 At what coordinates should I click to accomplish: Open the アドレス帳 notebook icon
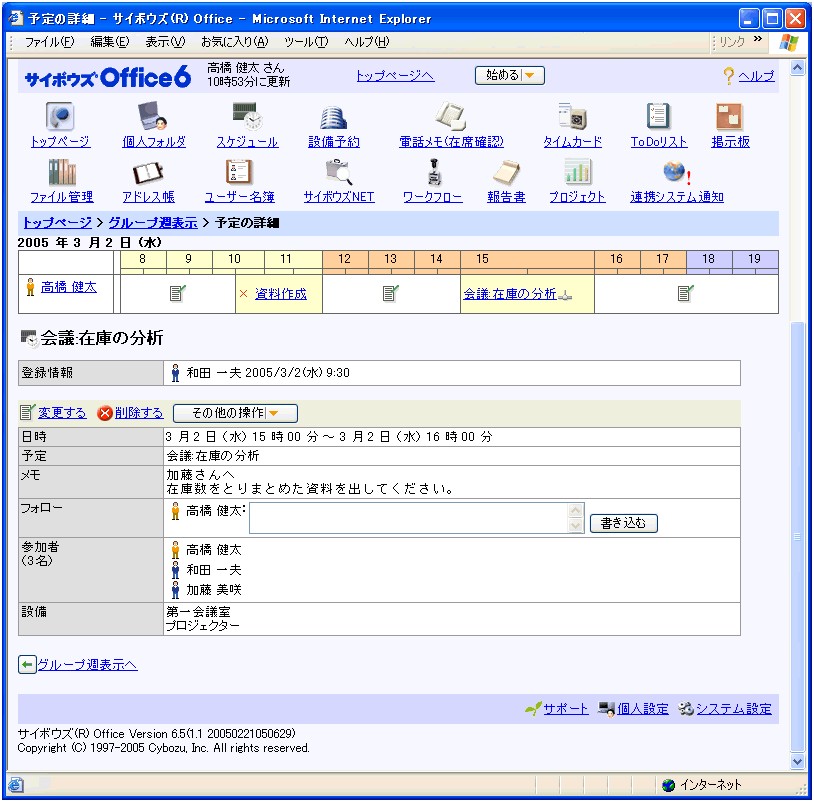[148, 173]
